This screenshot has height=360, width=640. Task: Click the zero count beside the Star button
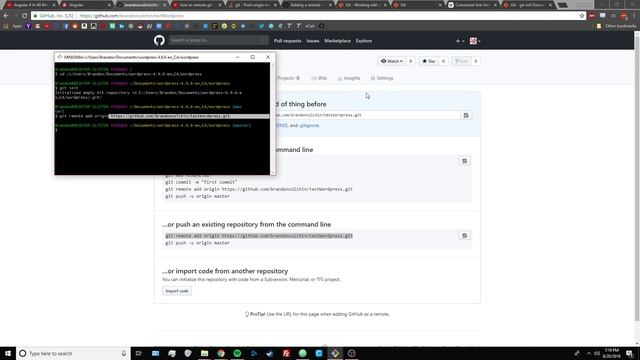(443, 61)
